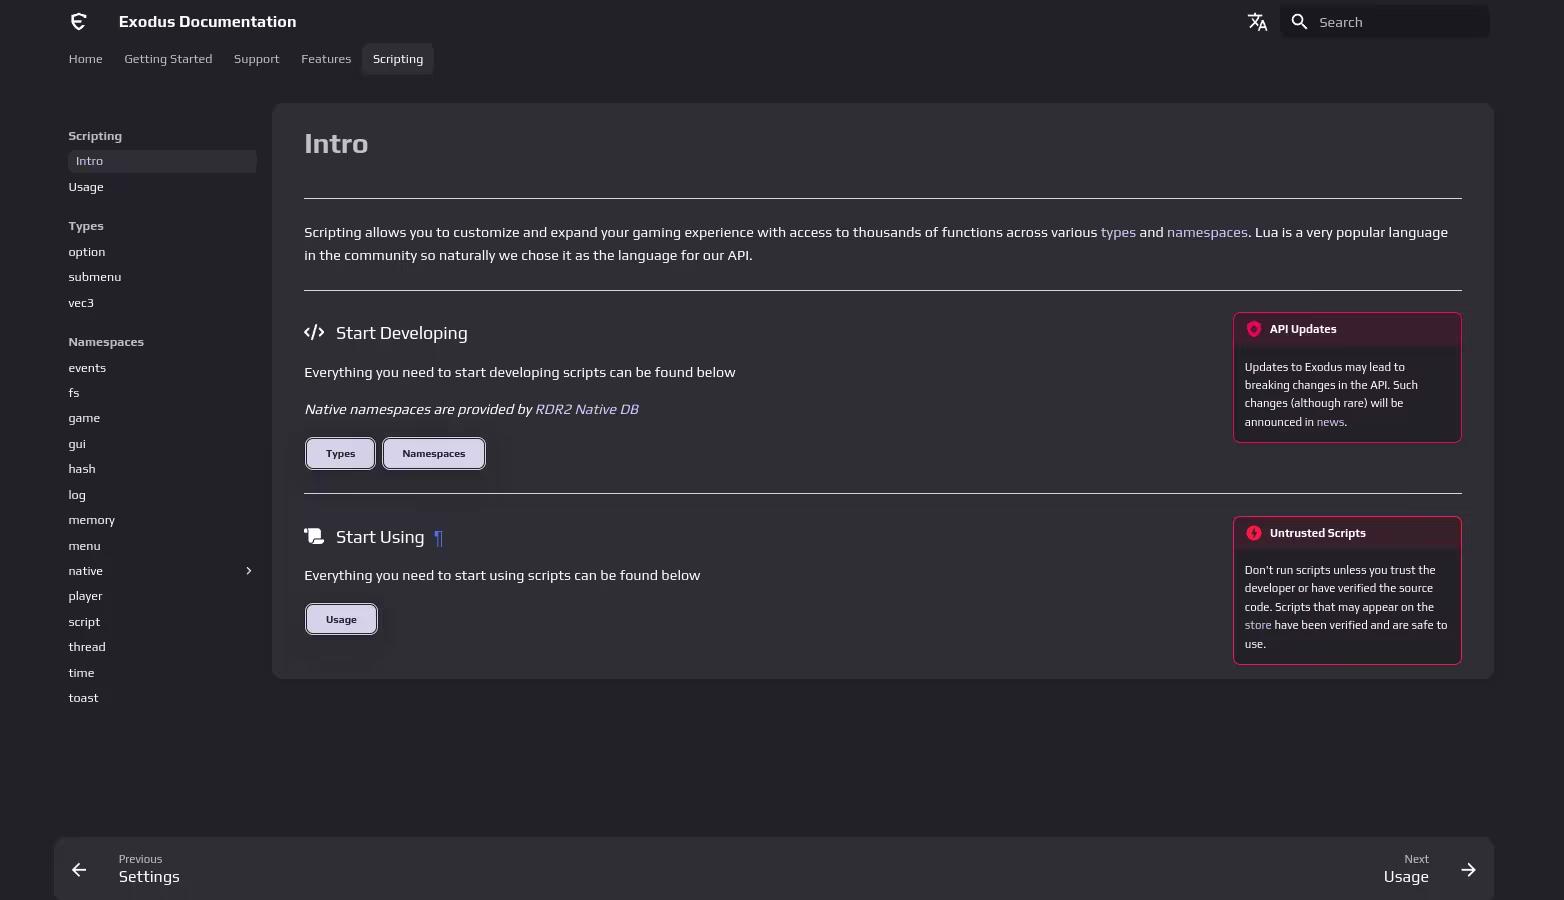Screen dimensions: 1564x900
Task: Click the Previous arrow toward Settings
Action: pos(79,869)
